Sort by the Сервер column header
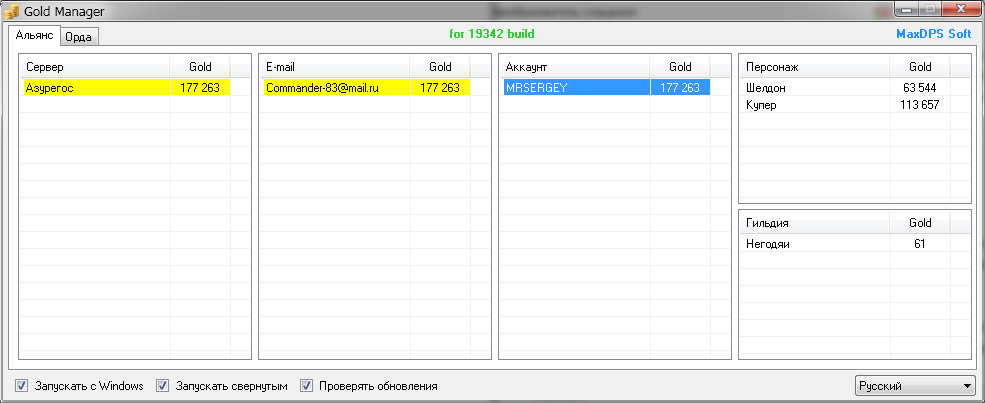The width and height of the screenshot is (985, 403). click(x=96, y=67)
